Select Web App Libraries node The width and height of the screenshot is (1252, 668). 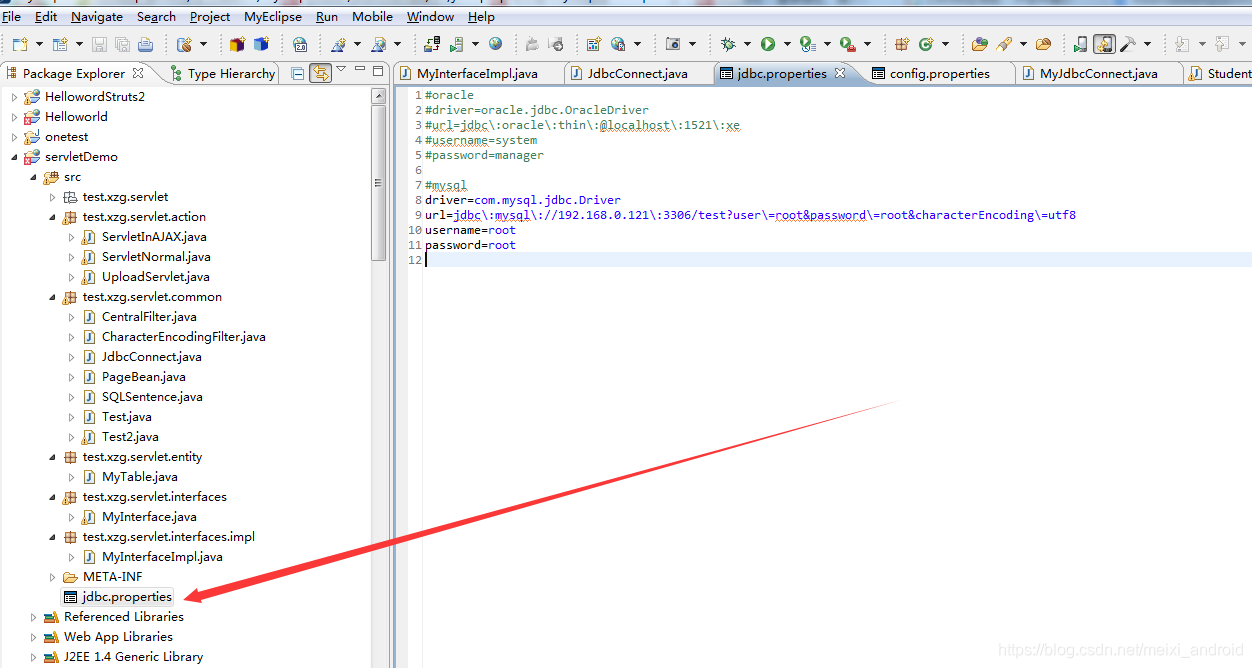point(118,637)
